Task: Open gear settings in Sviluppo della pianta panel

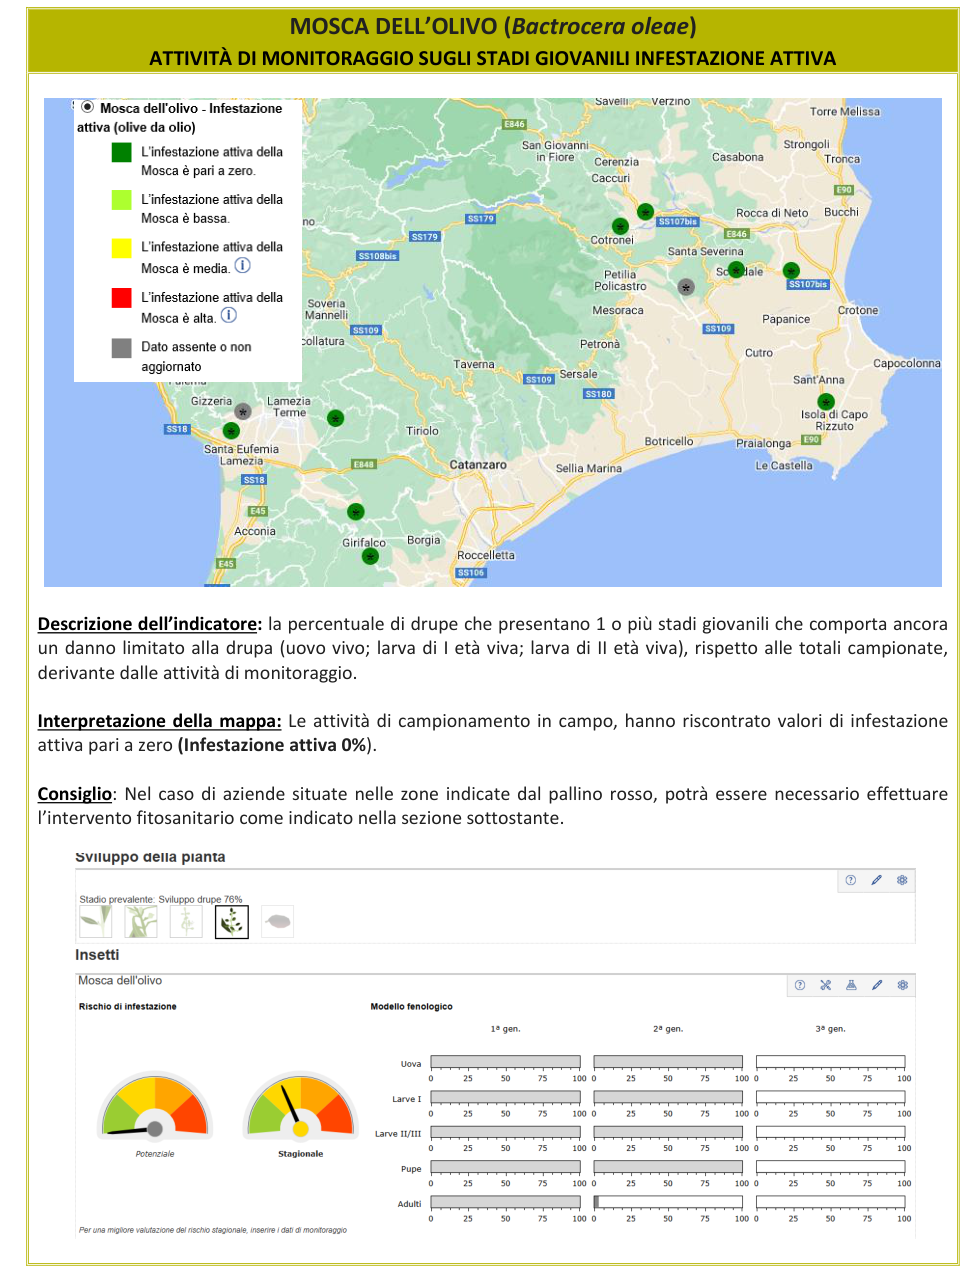Action: (902, 880)
